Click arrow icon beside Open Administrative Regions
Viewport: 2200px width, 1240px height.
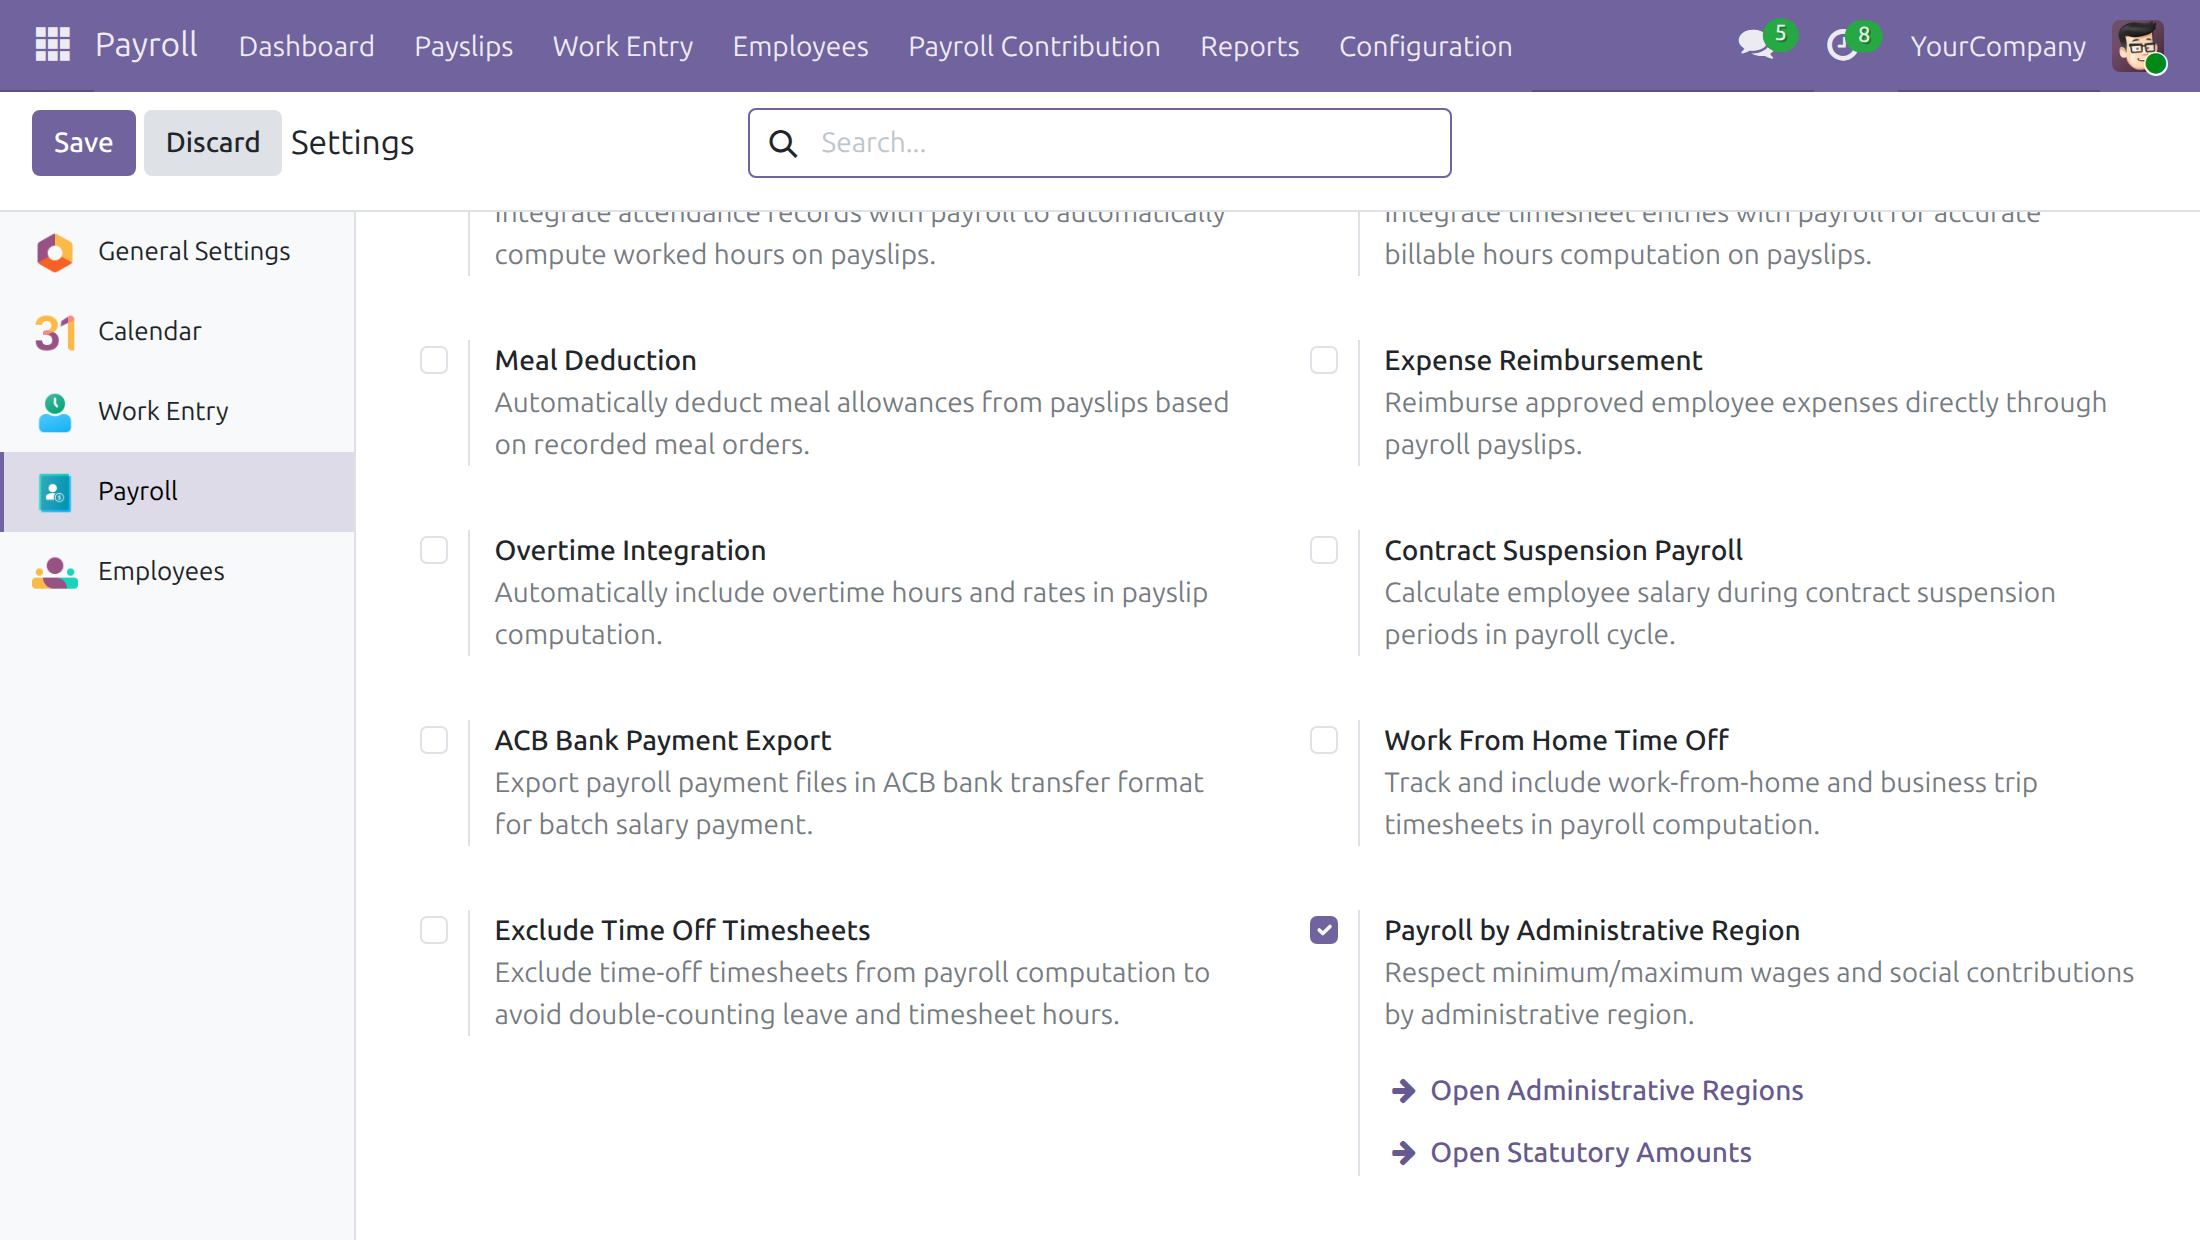tap(1403, 1090)
